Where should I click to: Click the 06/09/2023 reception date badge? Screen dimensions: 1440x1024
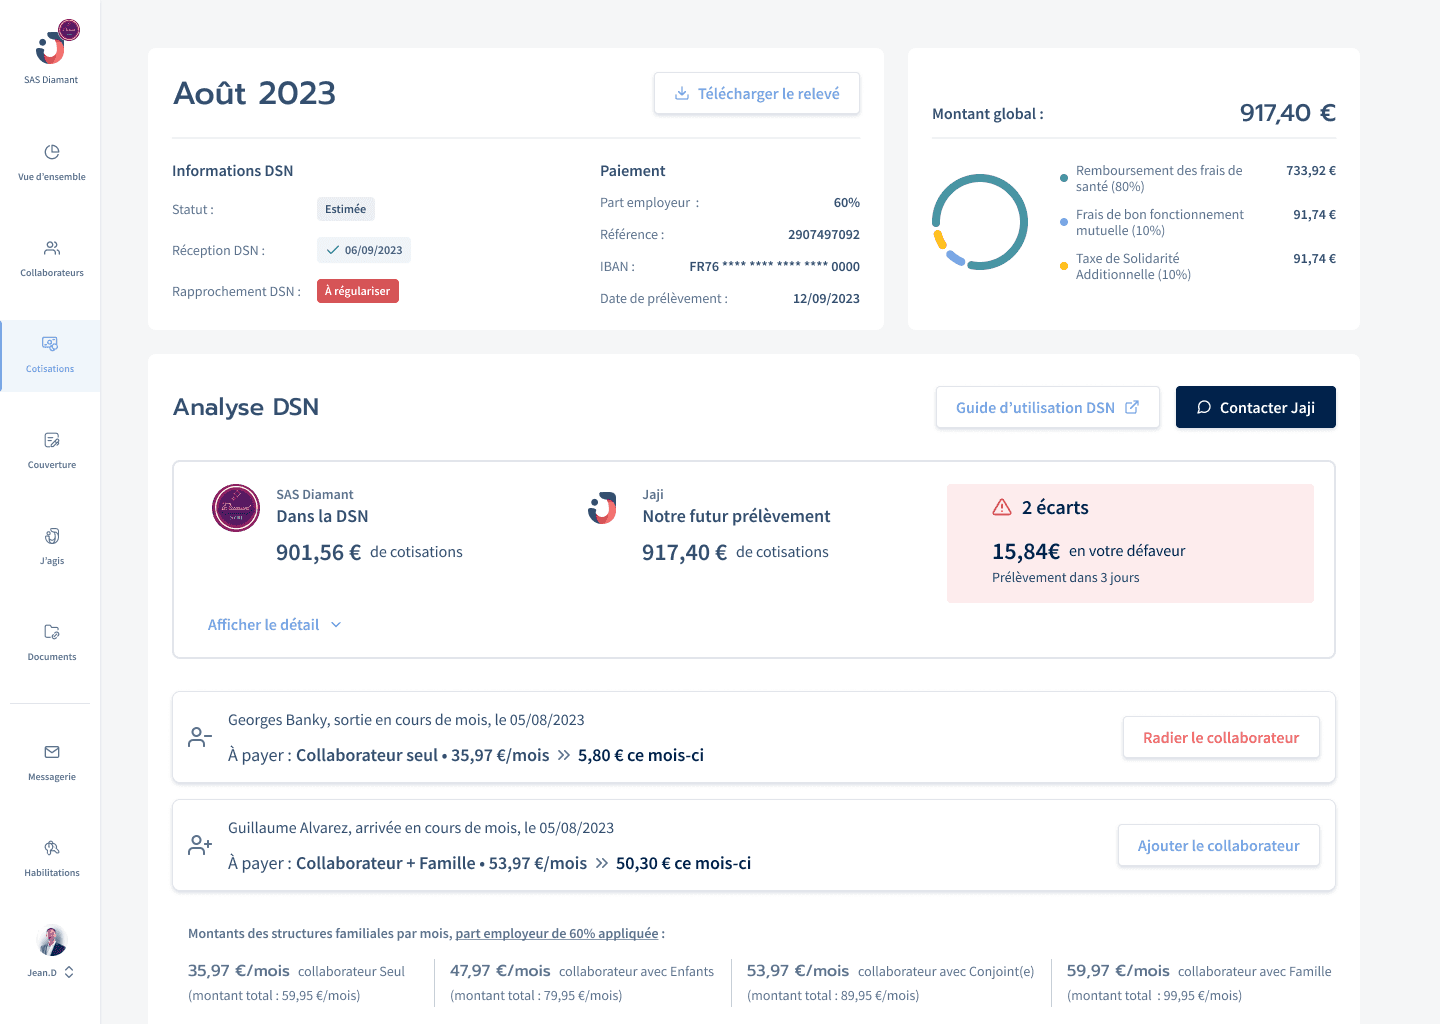coord(364,250)
